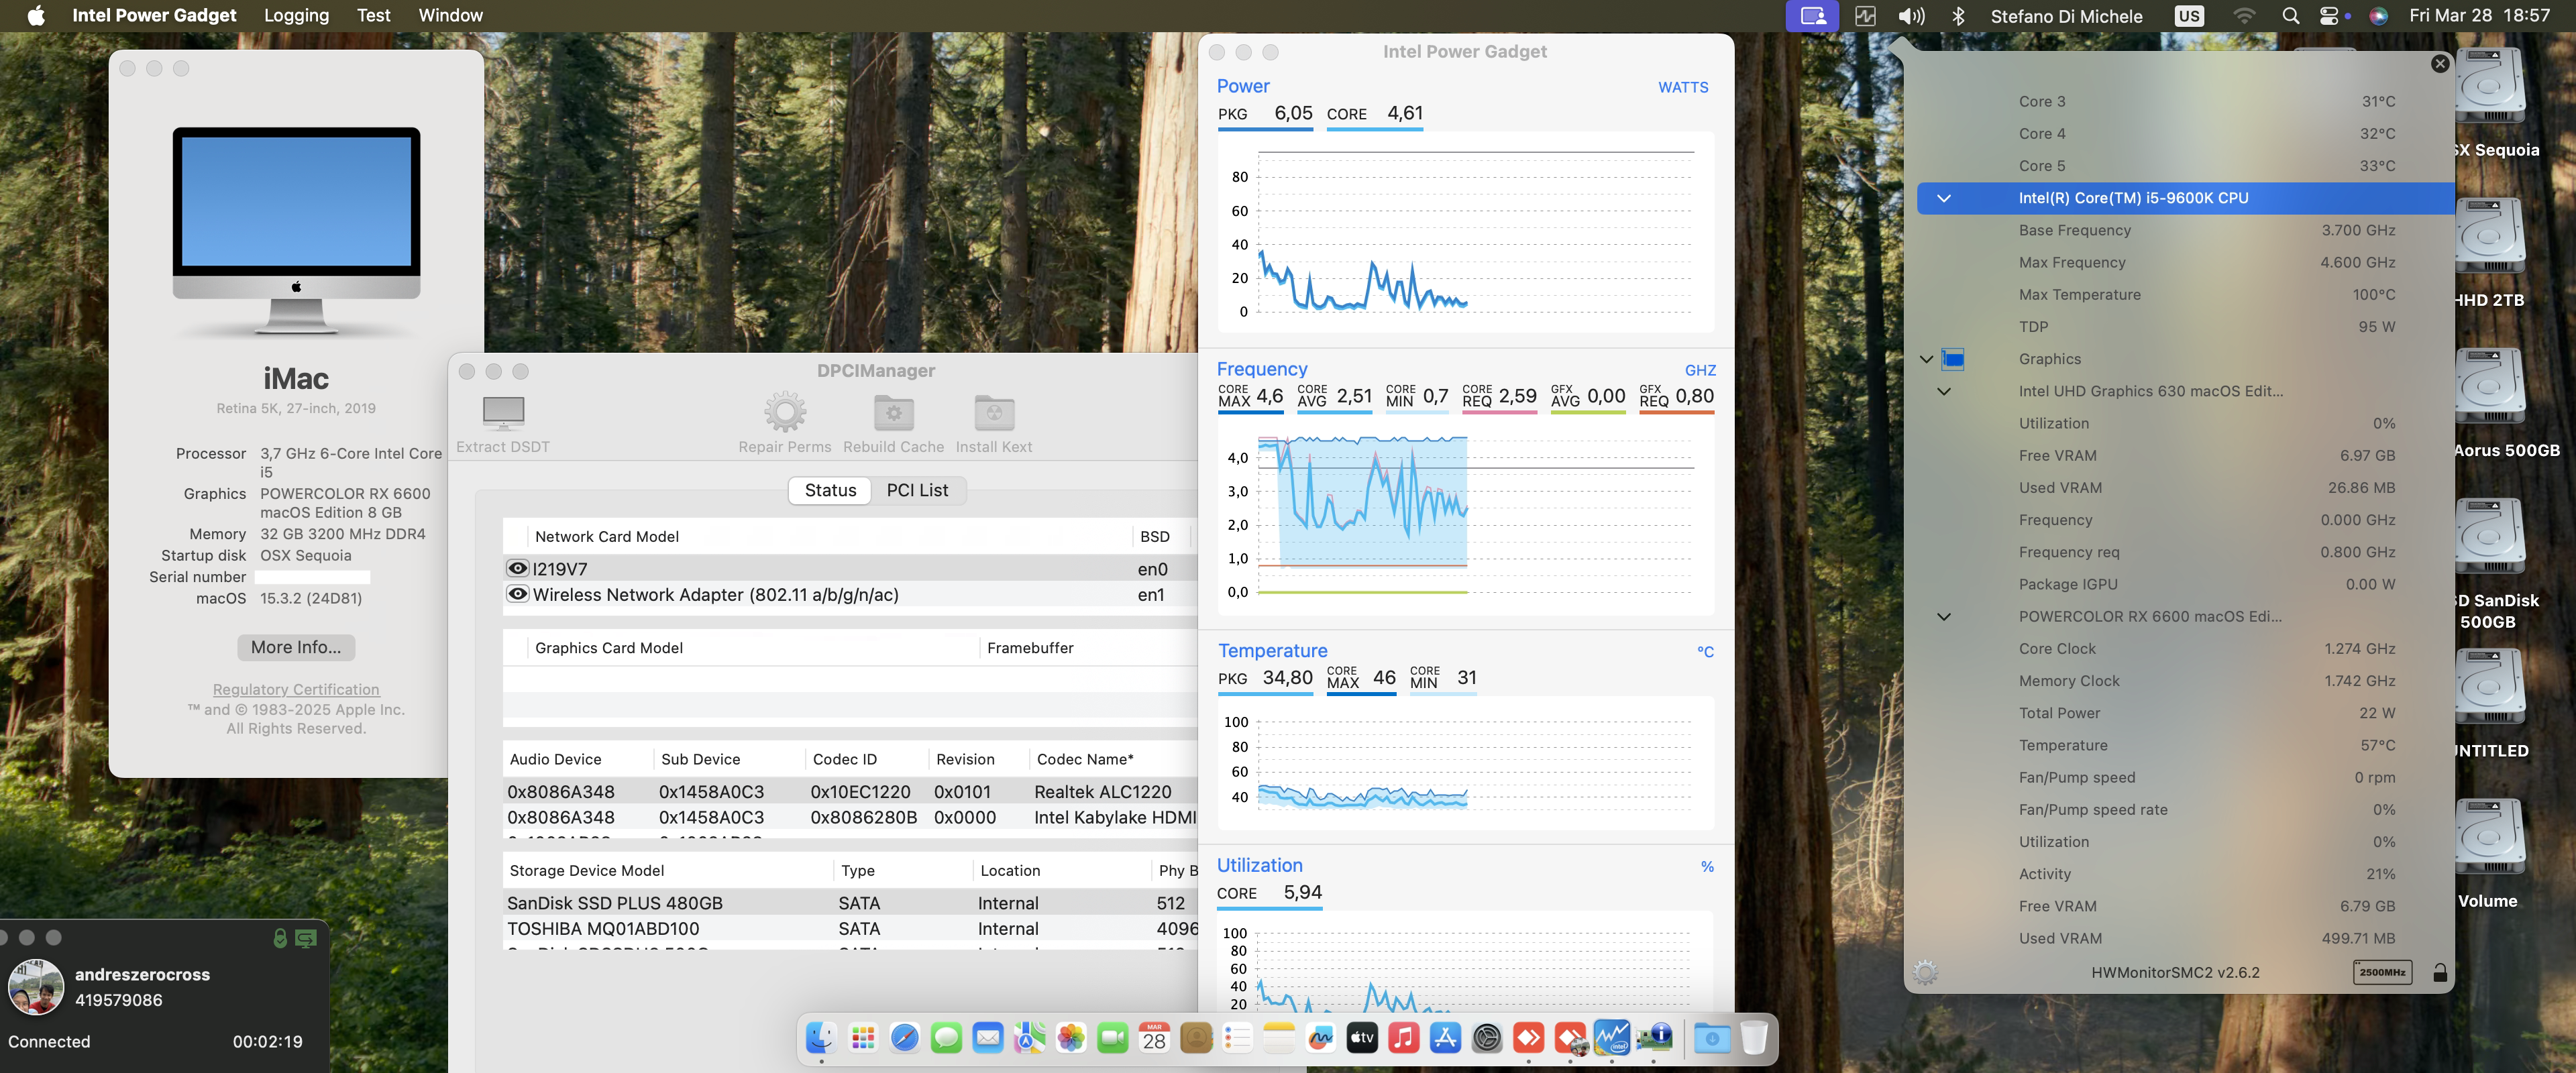Viewport: 2576px width, 1073px height.
Task: Click the More Info button
Action: [295, 647]
